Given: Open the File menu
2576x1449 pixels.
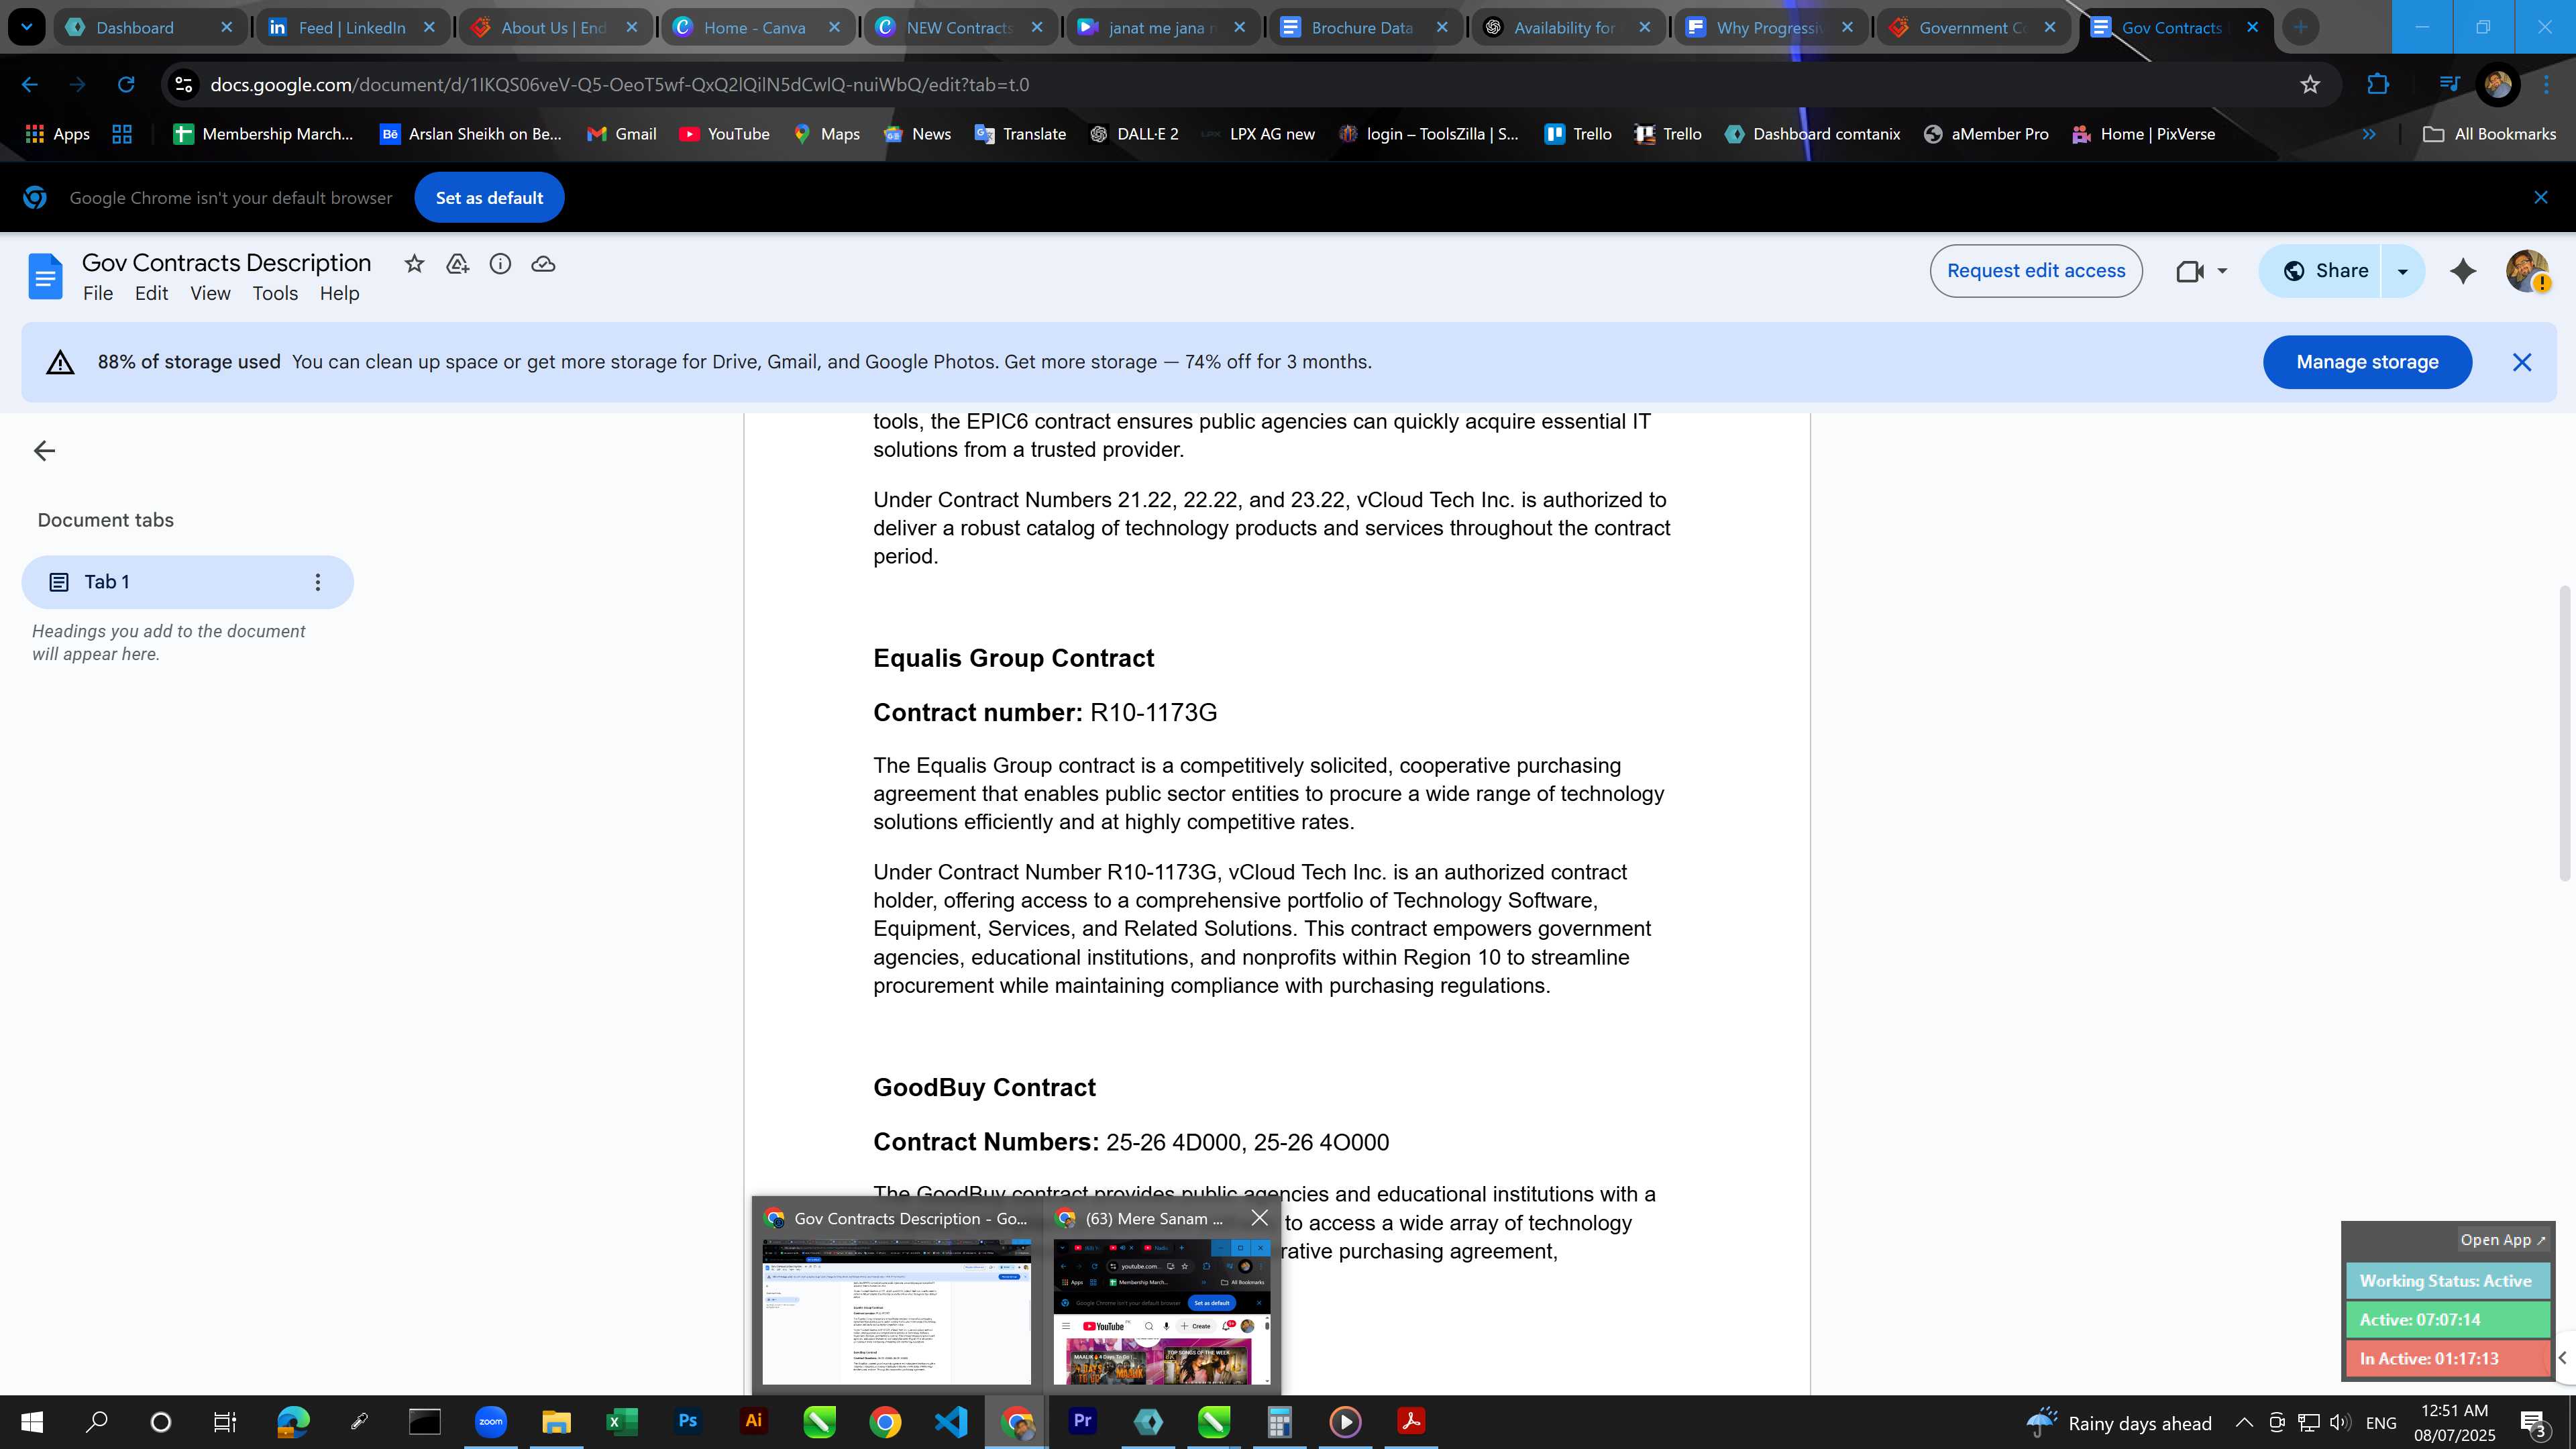Looking at the screenshot, I should tap(98, 294).
